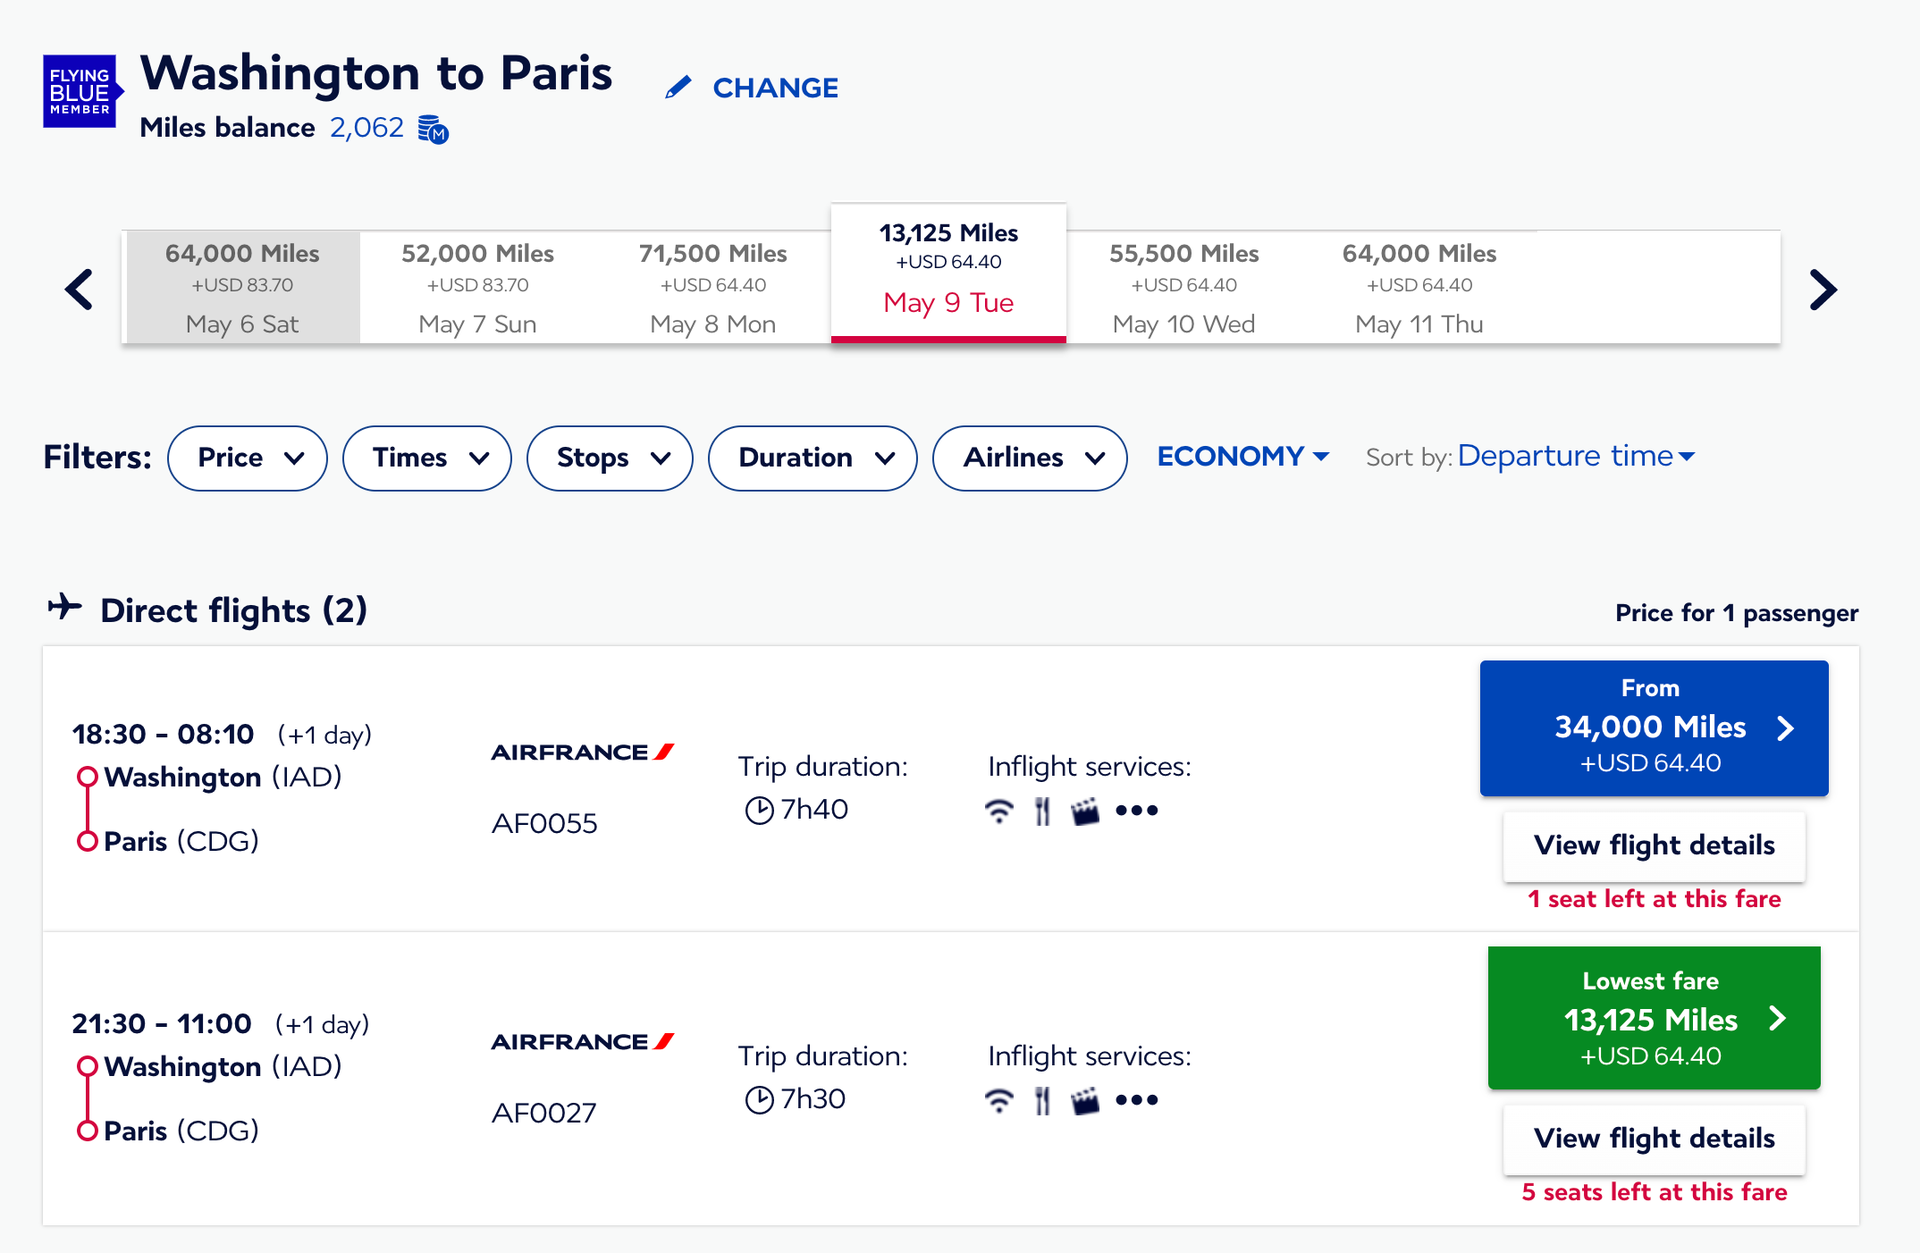This screenshot has width=1920, height=1253.
Task: Expand the Stops filter options
Action: (x=609, y=458)
